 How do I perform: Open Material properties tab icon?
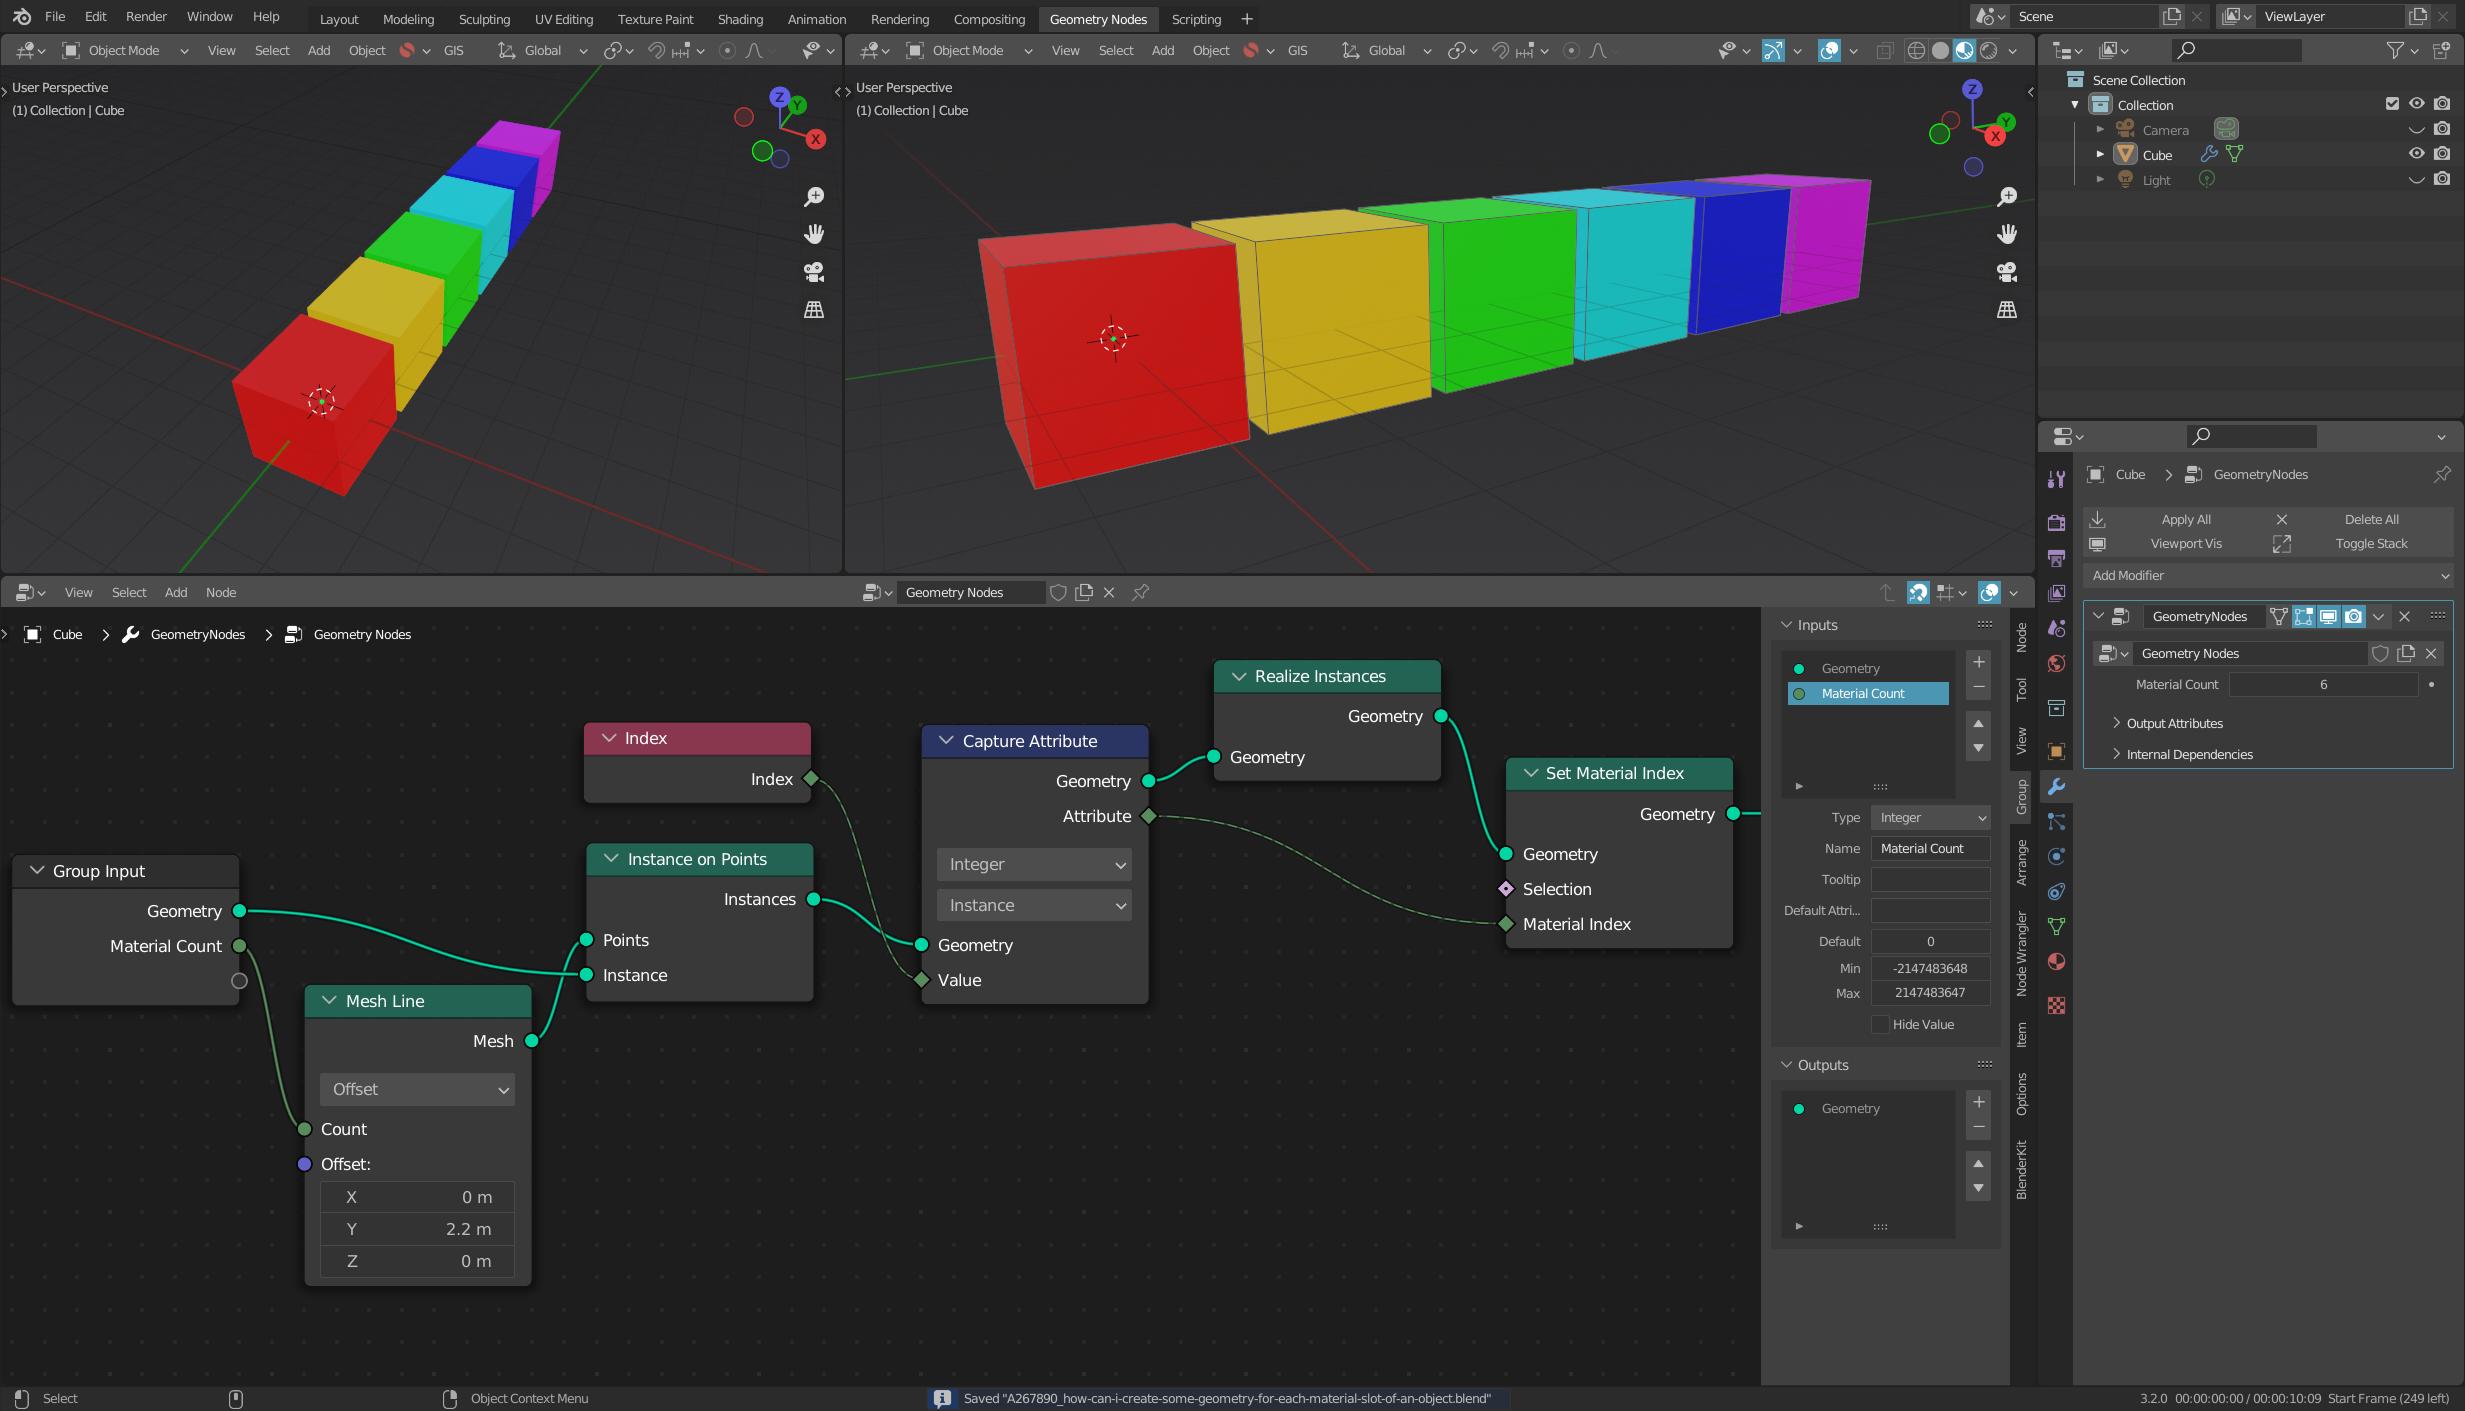click(2056, 962)
